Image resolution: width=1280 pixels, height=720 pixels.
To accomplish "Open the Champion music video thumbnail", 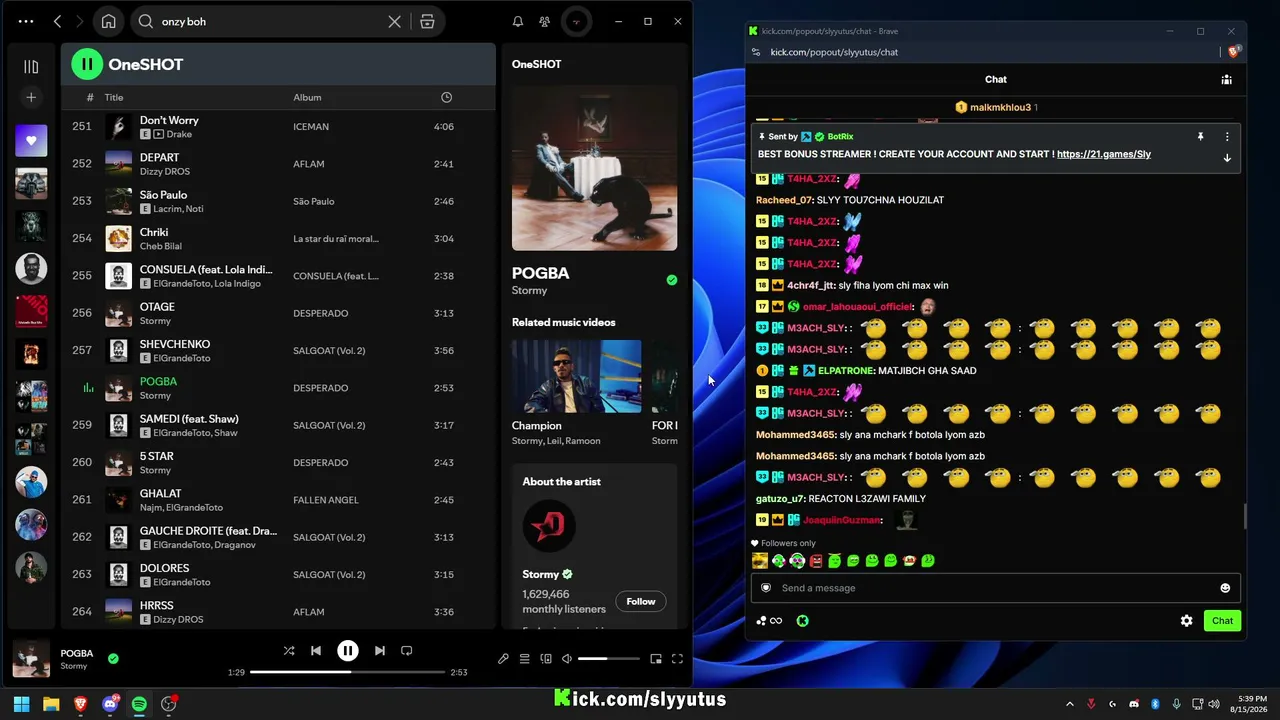I will 577,376.
